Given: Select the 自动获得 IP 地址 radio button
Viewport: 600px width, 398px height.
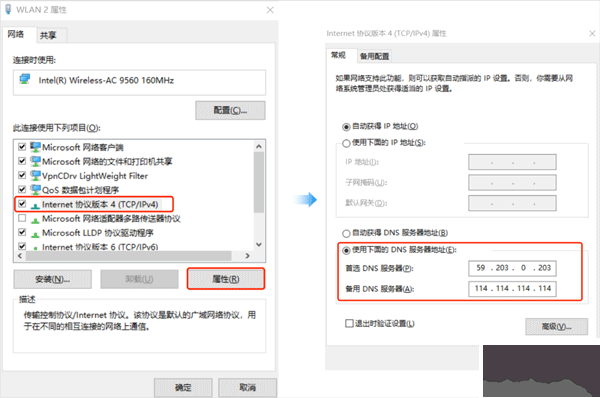Looking at the screenshot, I should [x=346, y=127].
